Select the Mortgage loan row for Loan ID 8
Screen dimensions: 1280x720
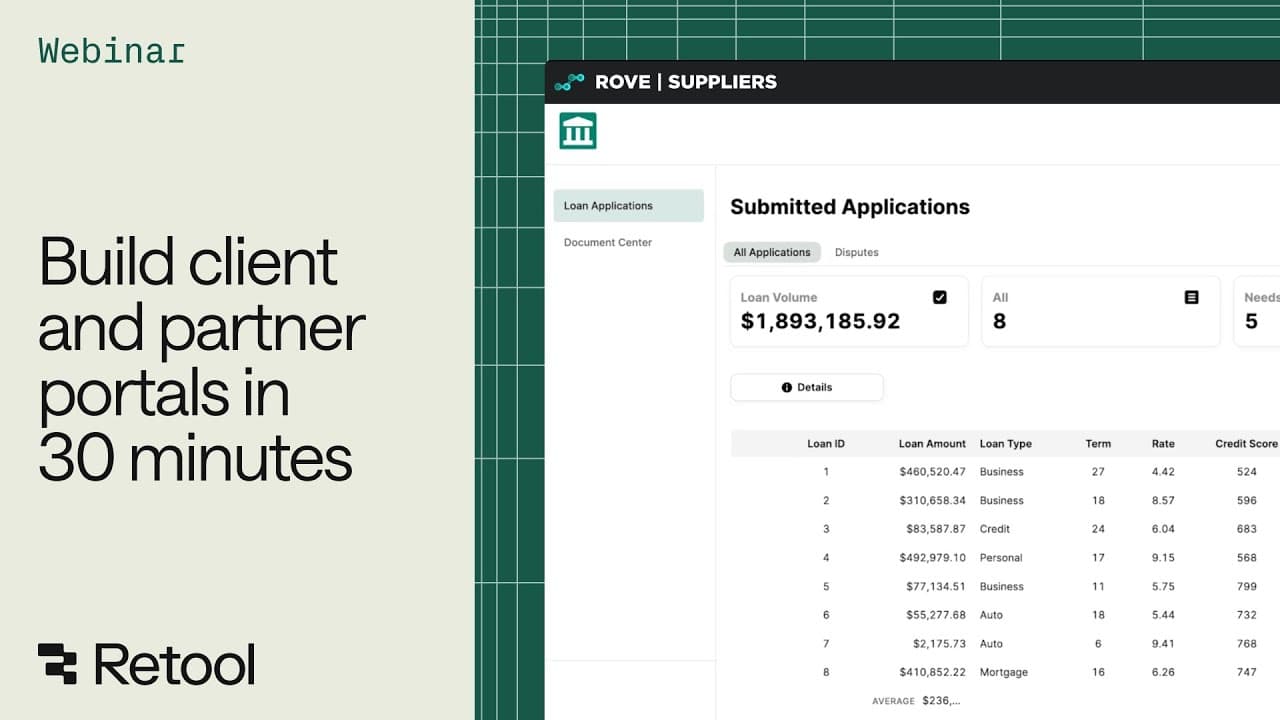1000,672
